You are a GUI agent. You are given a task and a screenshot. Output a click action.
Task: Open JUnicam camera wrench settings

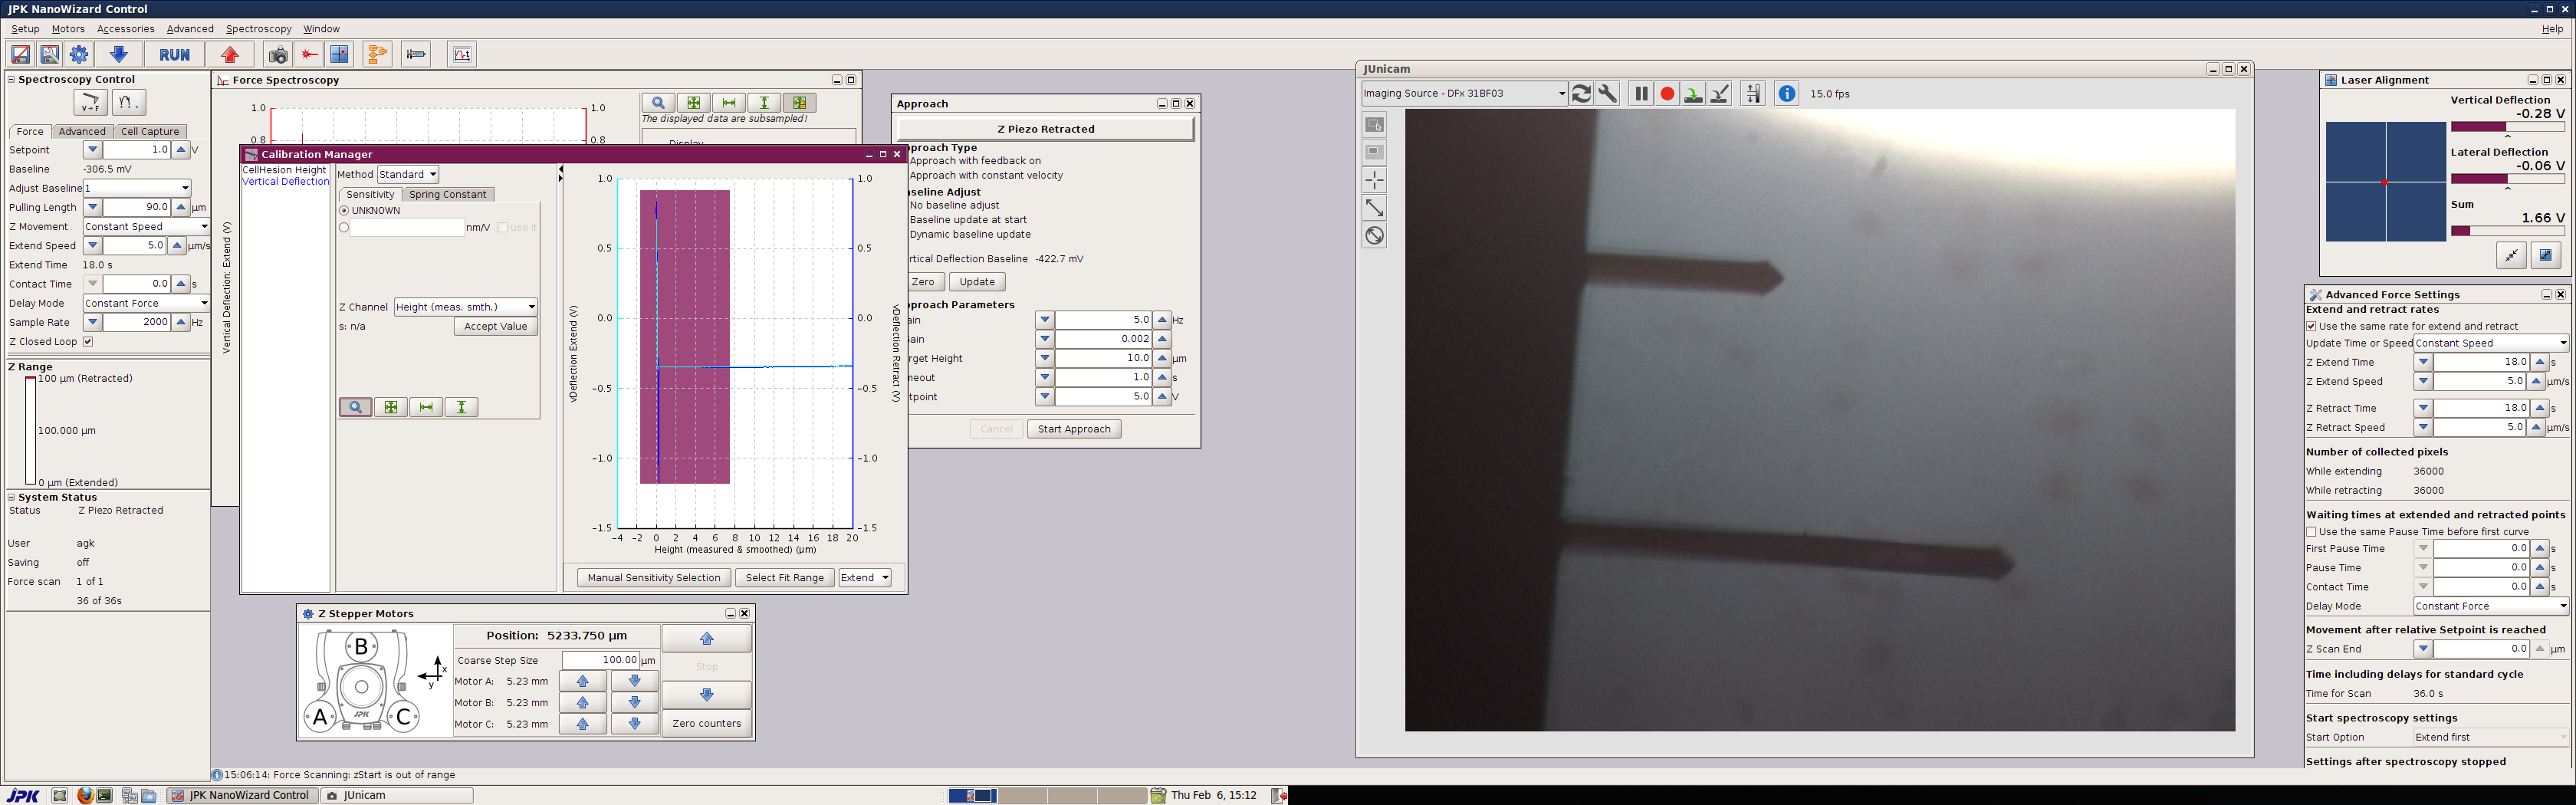[x=1607, y=94]
